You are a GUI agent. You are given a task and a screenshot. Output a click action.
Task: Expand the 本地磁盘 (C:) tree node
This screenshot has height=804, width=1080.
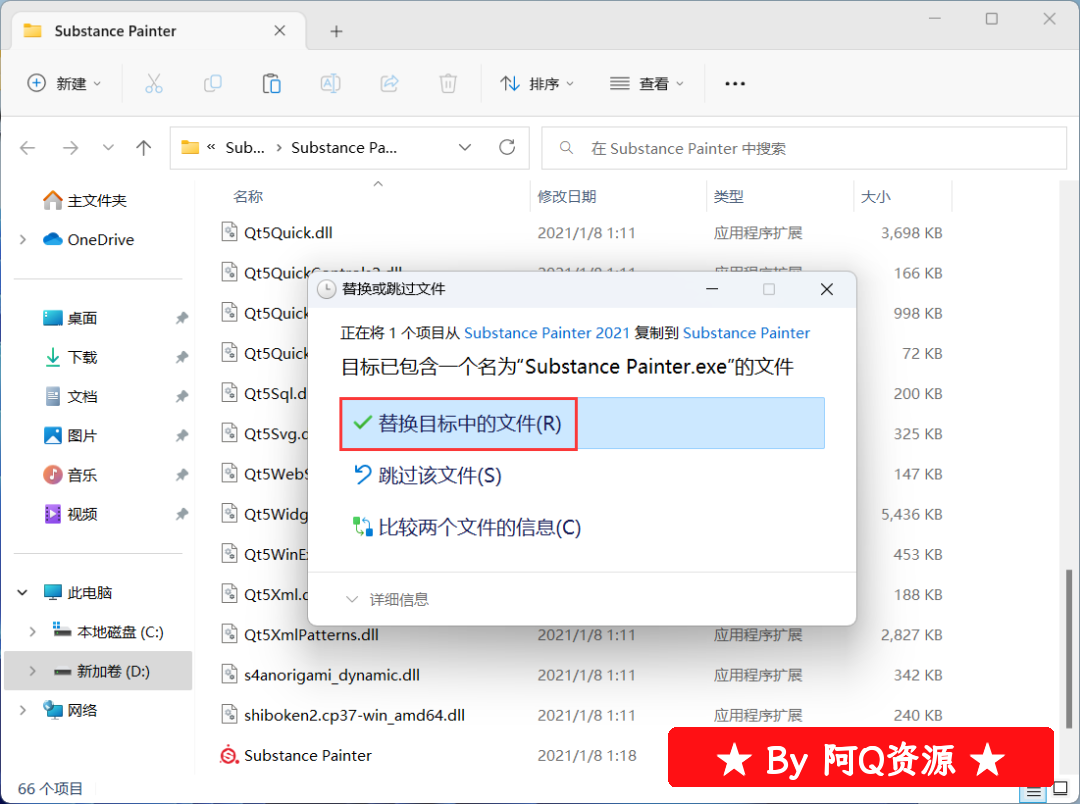click(x=33, y=632)
